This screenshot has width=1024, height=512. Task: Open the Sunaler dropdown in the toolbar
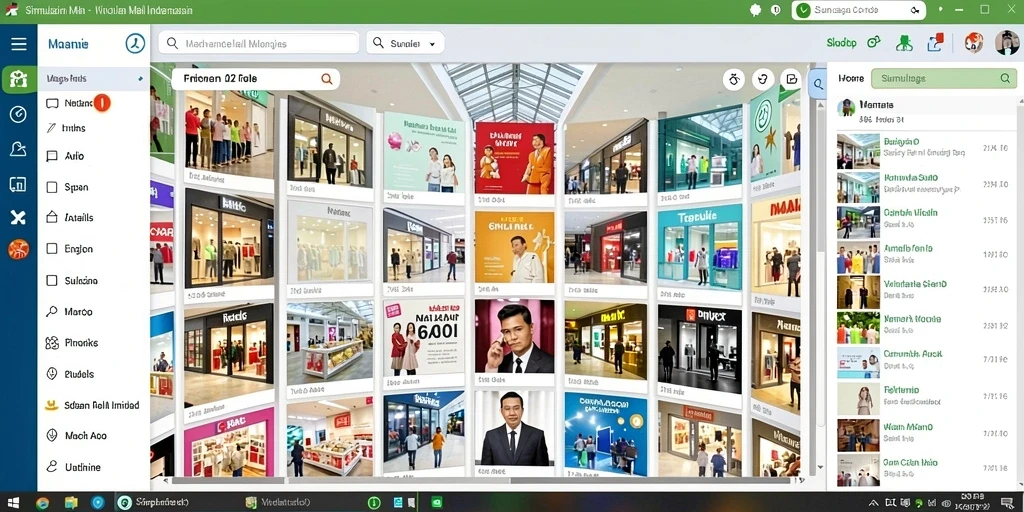tap(405, 44)
